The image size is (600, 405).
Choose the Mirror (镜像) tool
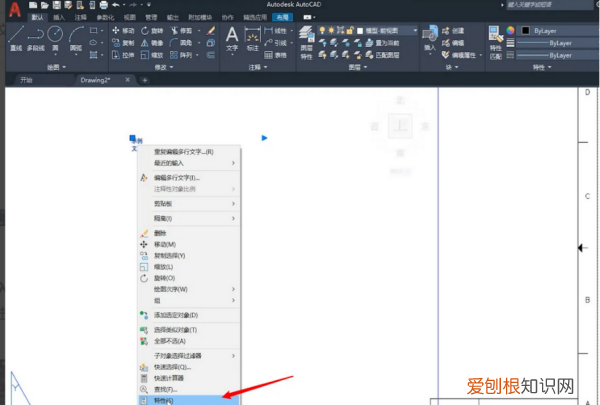pyautogui.click(x=152, y=43)
